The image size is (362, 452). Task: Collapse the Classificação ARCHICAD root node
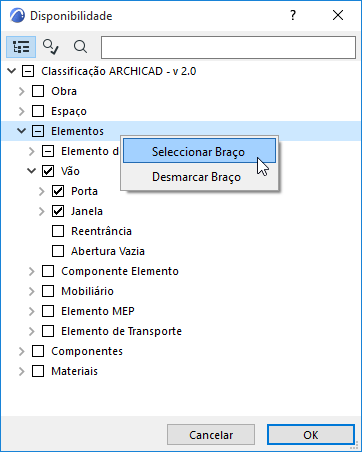(x=12, y=71)
